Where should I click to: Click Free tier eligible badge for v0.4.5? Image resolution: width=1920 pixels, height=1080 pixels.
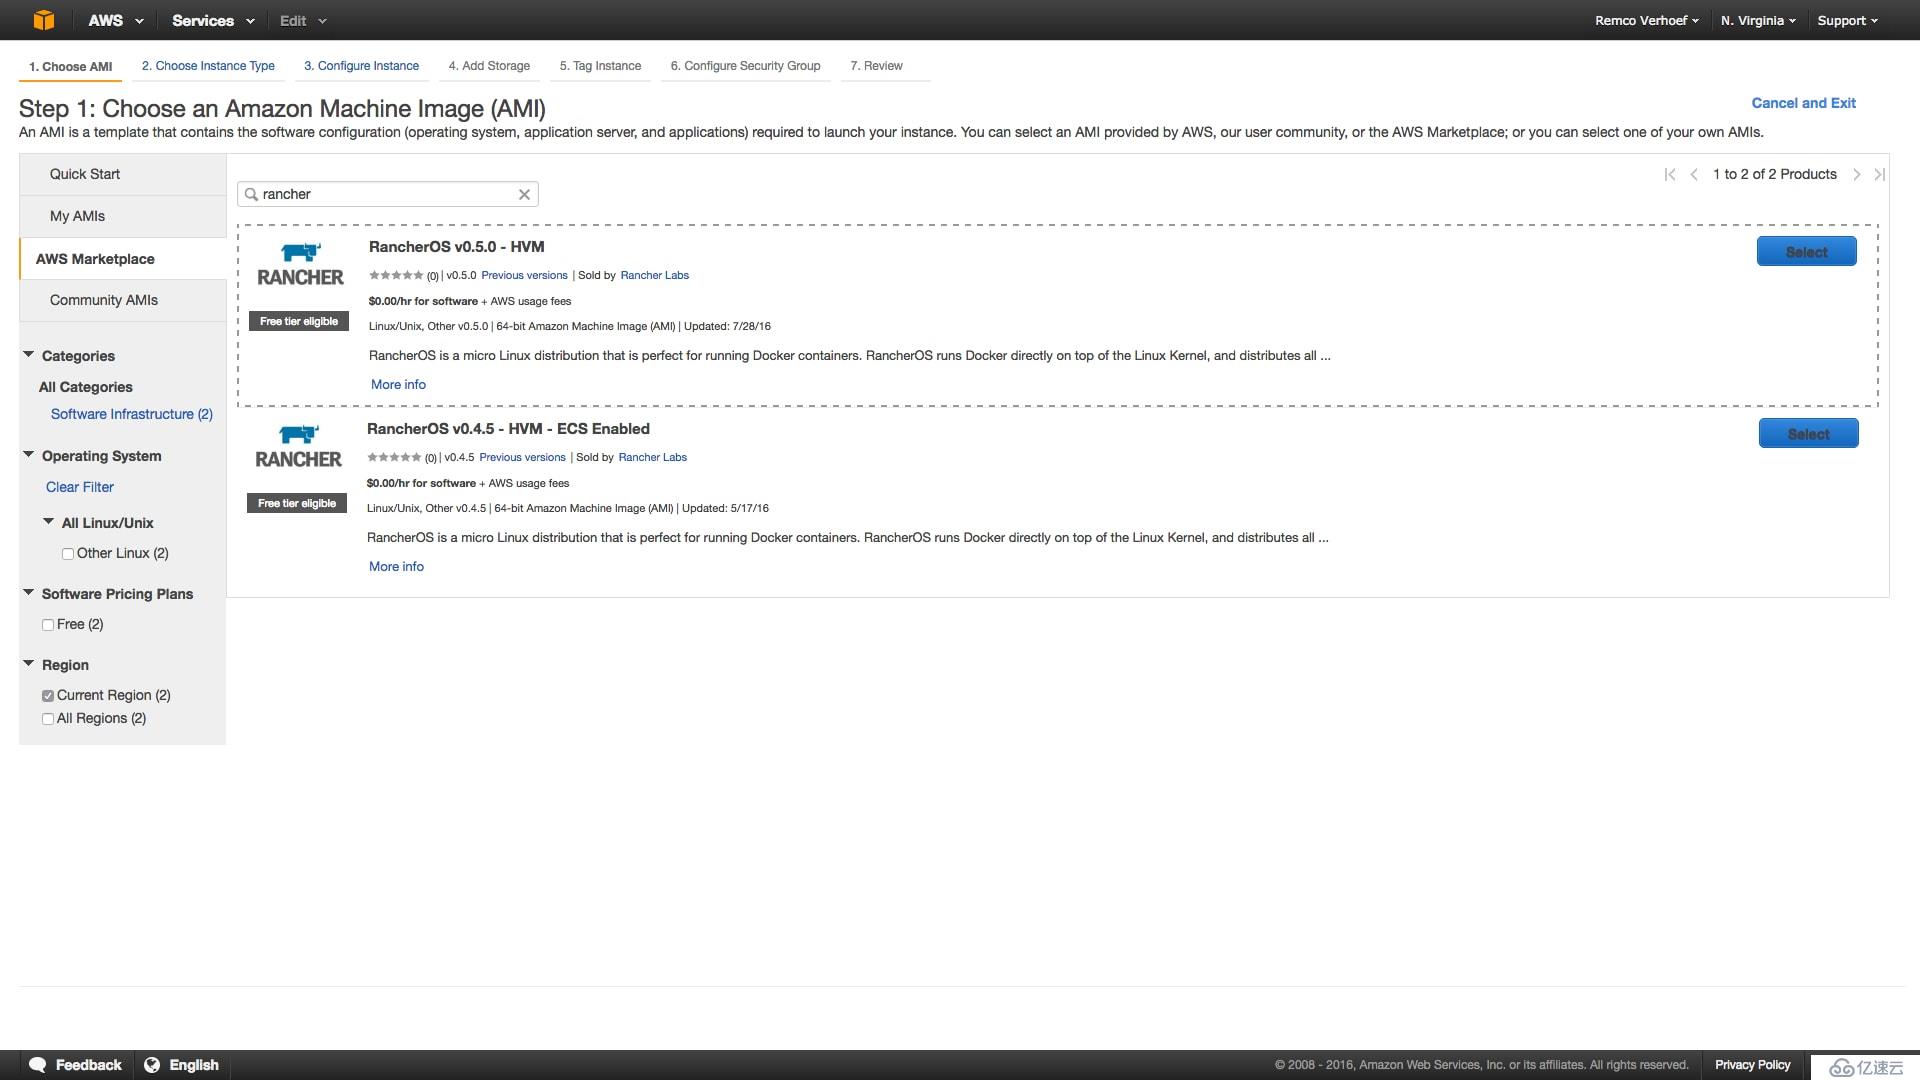[x=297, y=503]
